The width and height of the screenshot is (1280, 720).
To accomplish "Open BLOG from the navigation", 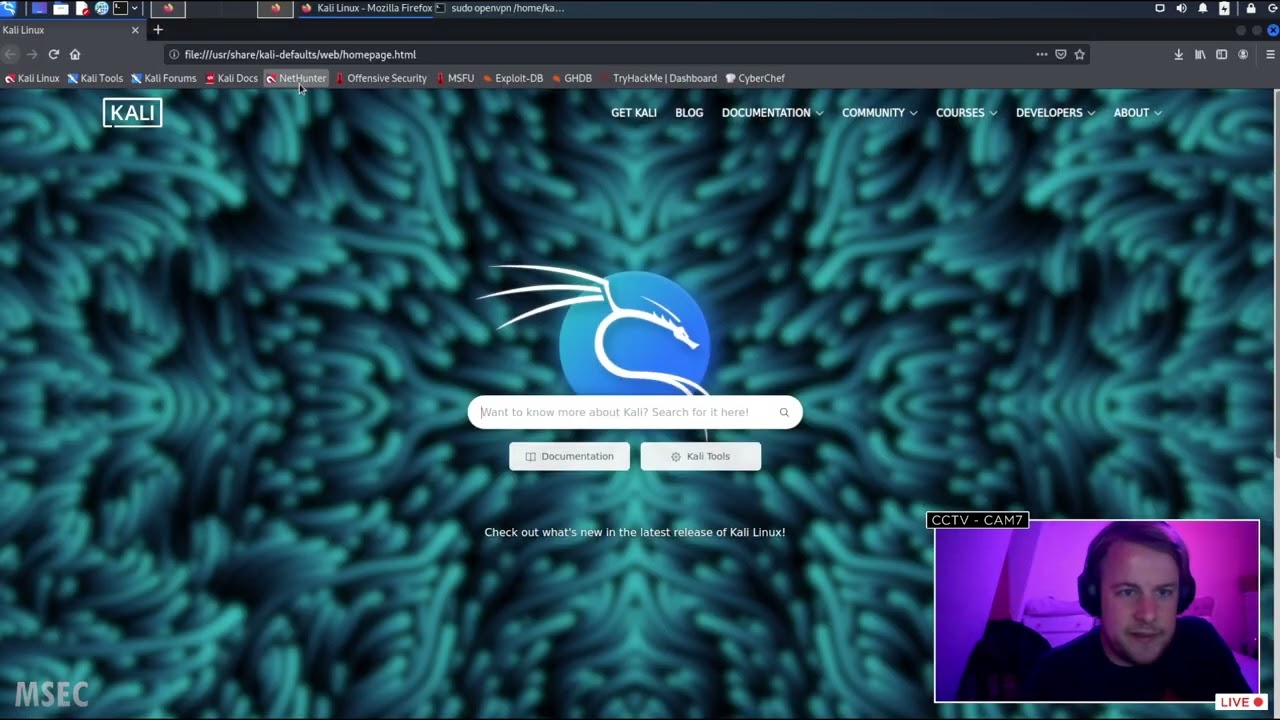I will click(x=689, y=113).
